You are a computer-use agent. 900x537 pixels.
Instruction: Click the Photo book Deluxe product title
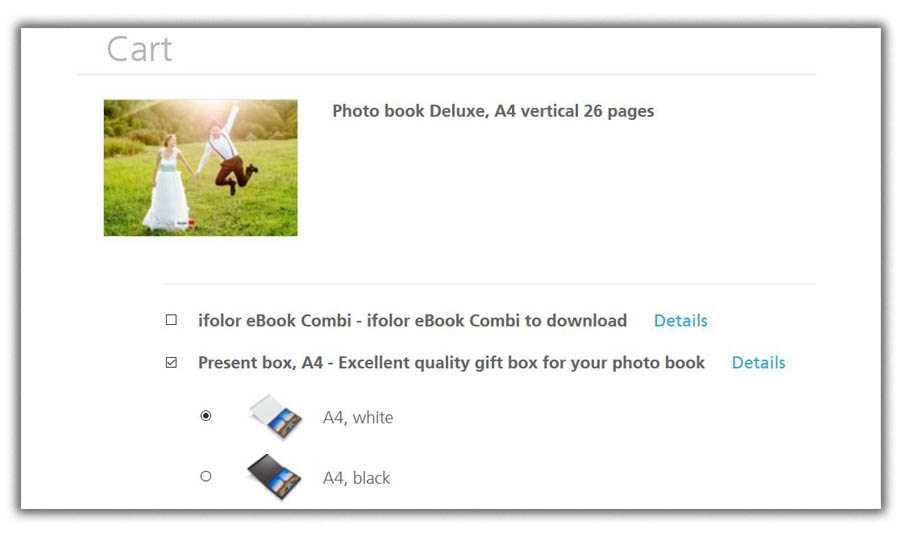tap(493, 111)
